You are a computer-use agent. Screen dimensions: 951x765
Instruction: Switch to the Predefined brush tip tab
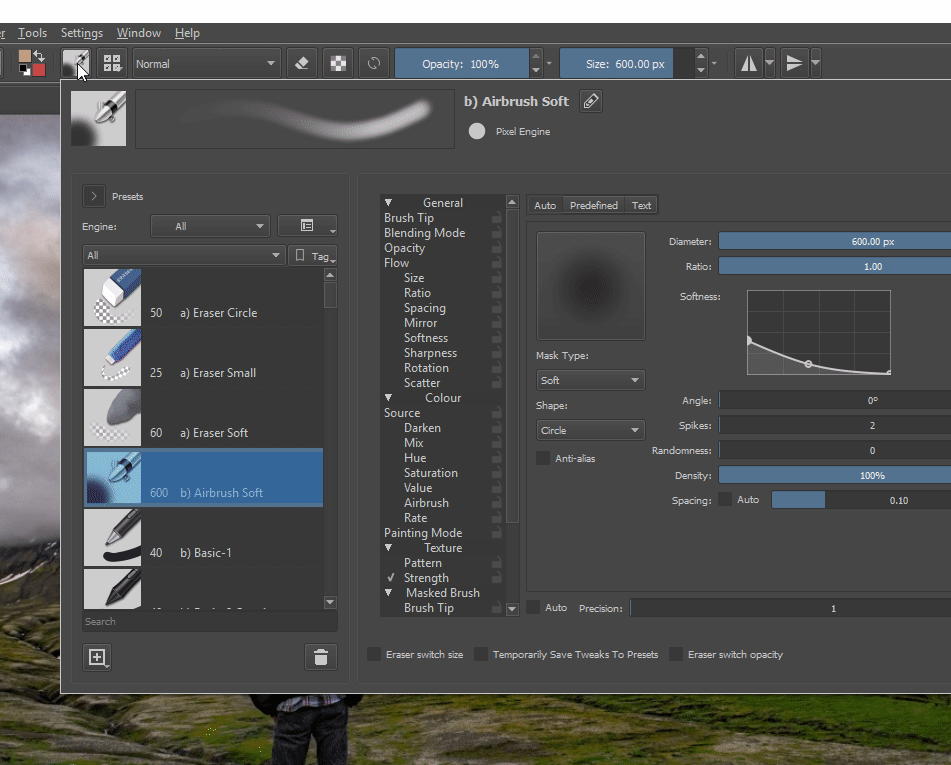tap(594, 205)
